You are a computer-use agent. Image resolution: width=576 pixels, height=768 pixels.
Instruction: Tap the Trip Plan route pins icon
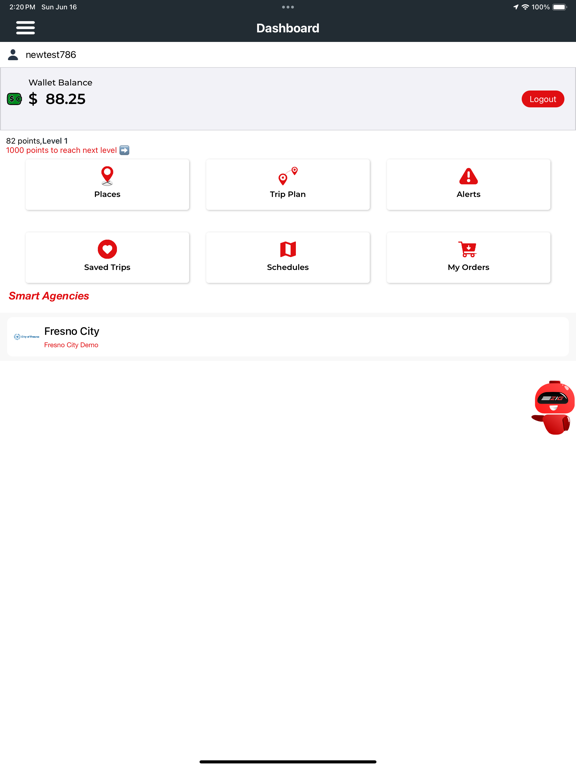pyautogui.click(x=288, y=175)
